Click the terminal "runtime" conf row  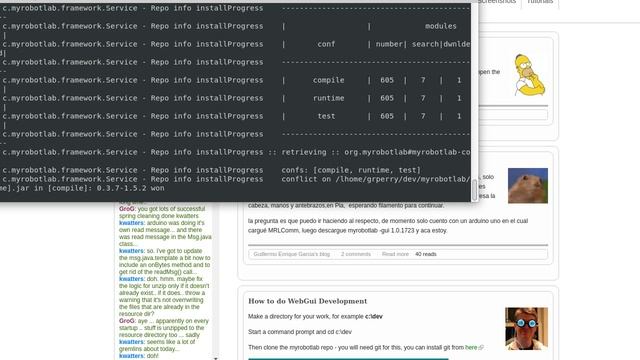click(x=236, y=98)
